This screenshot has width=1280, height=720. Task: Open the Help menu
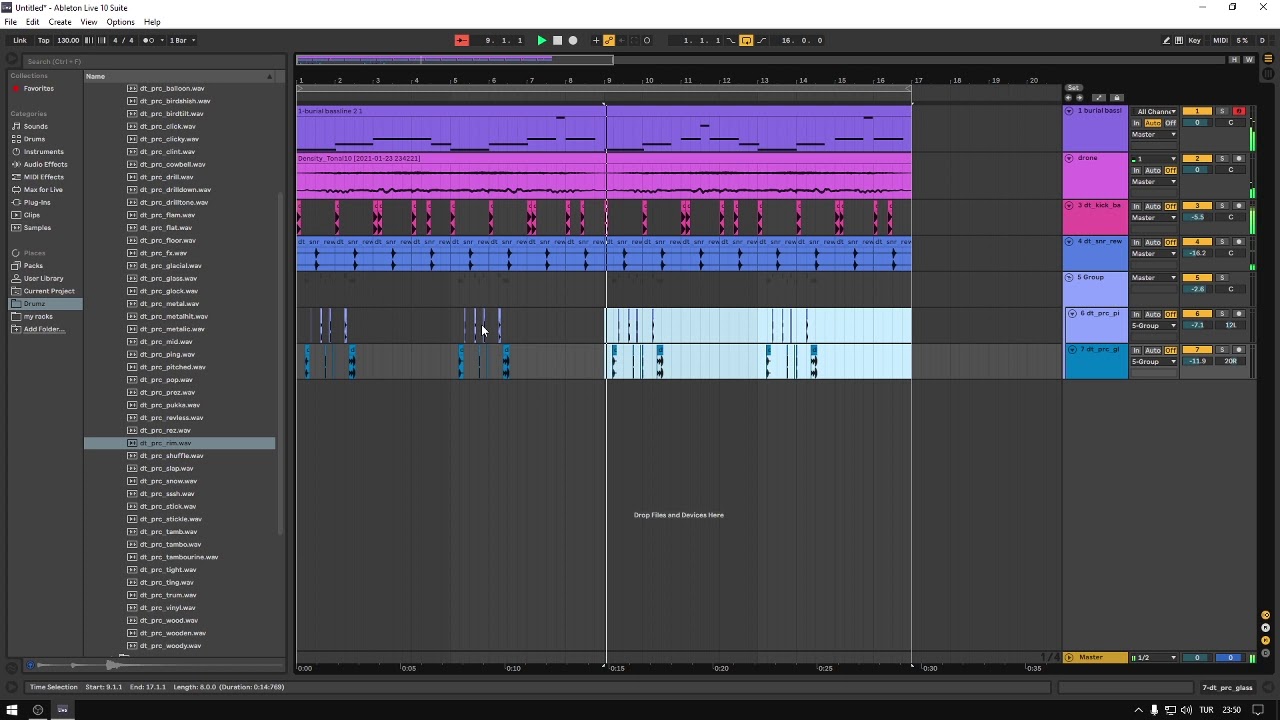152,22
